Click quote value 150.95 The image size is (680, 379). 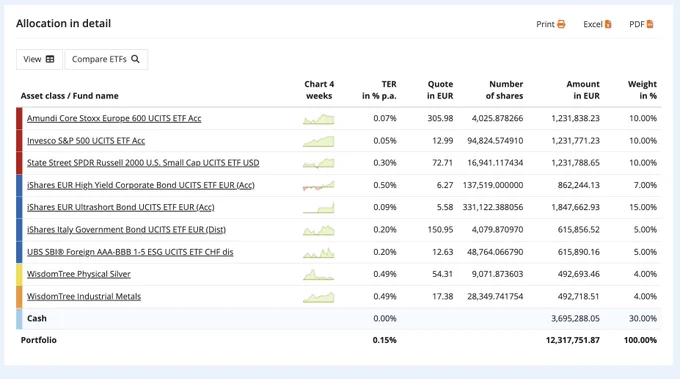[x=440, y=230]
